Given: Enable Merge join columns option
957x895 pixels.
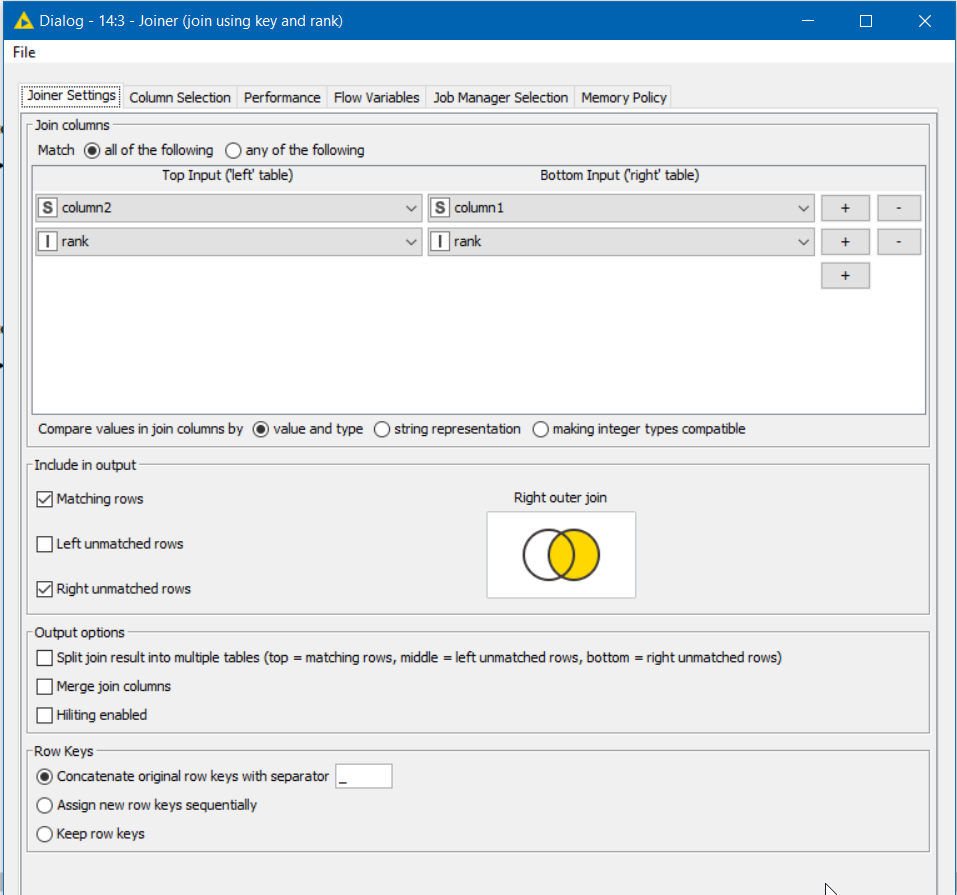Looking at the screenshot, I should click(x=45, y=687).
